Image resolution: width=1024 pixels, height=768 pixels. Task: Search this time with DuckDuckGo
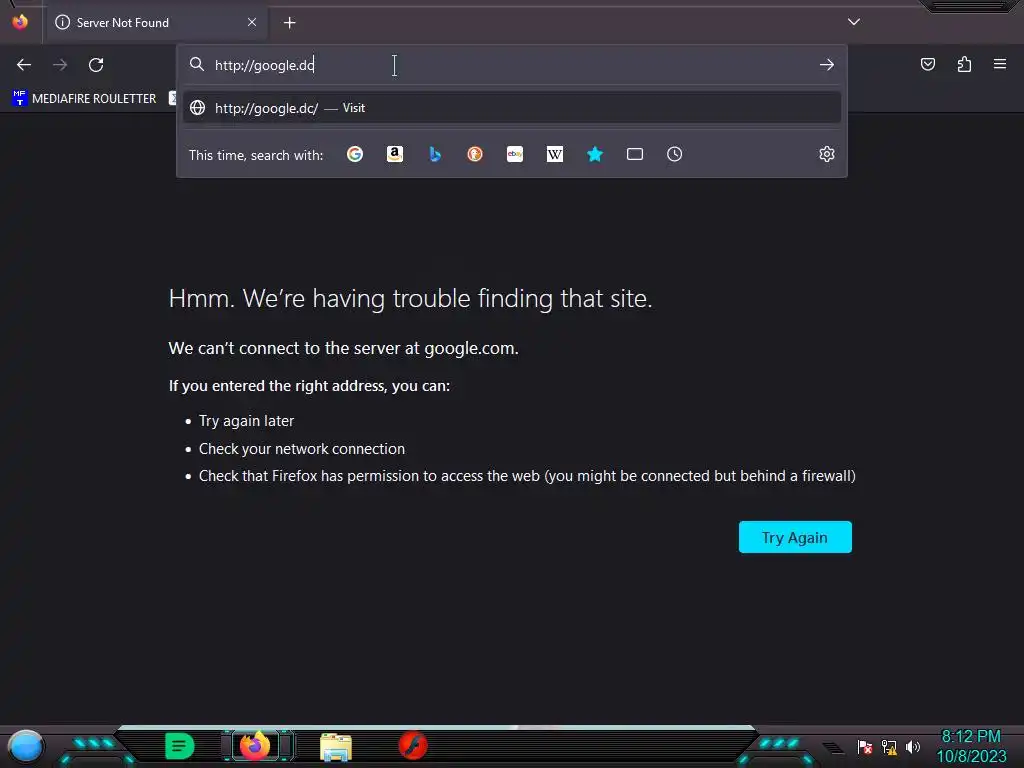click(475, 154)
